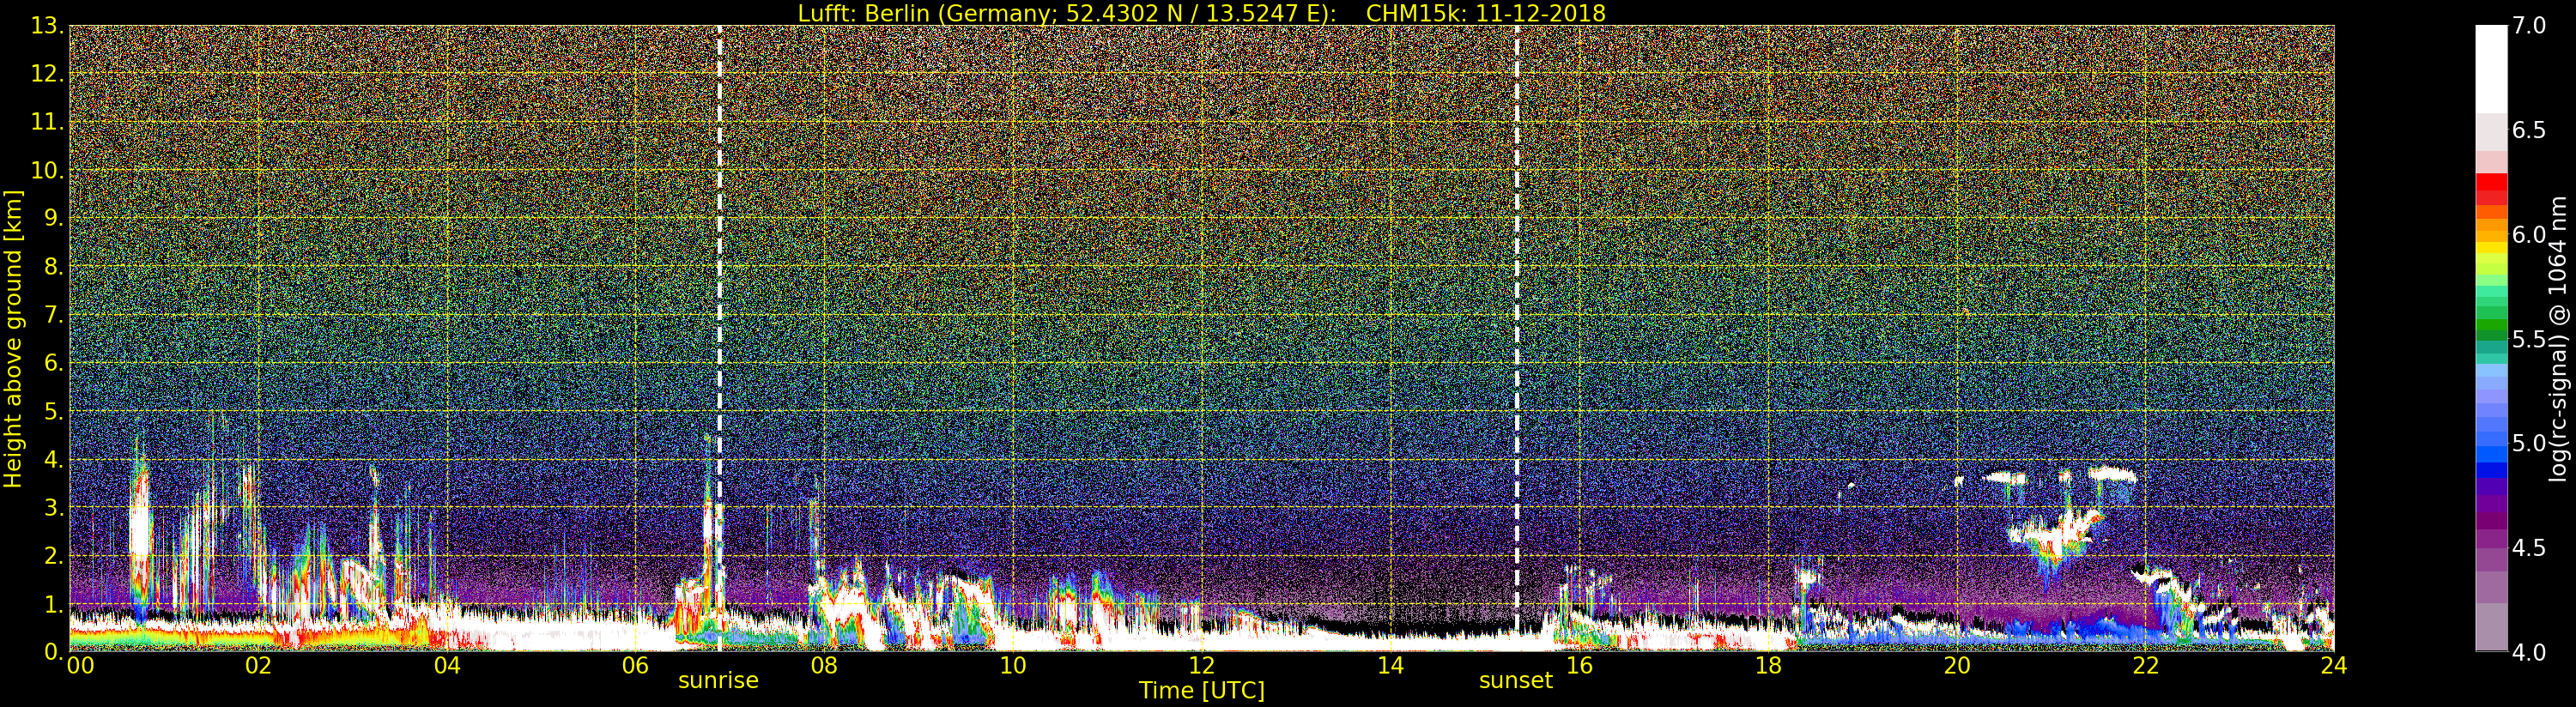2576x707 pixels.
Task: Click height axis tick '13.'
Action: (x=47, y=26)
